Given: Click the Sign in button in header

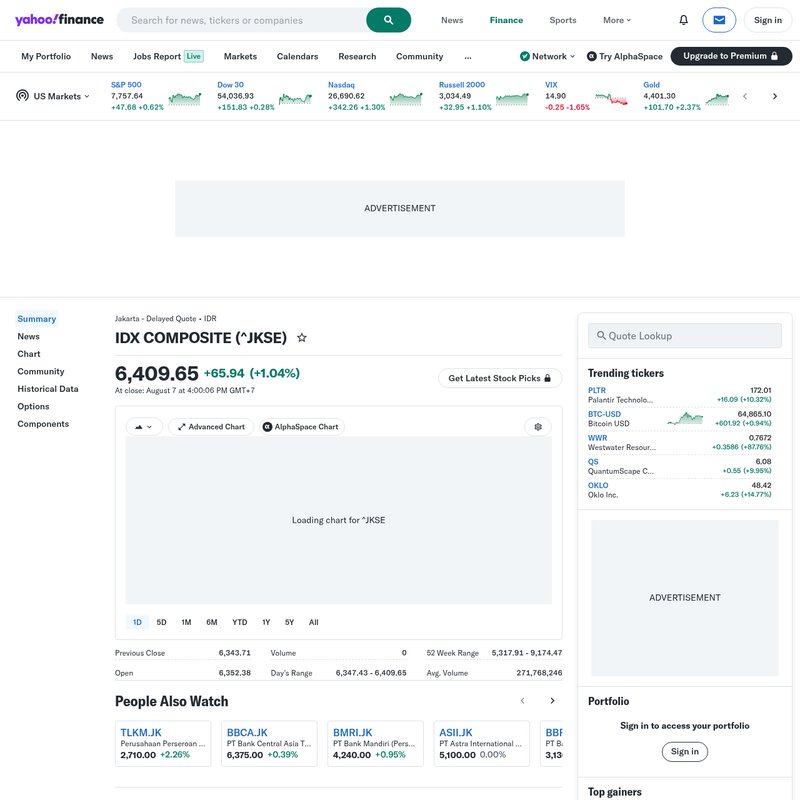Looking at the screenshot, I should [x=767, y=20].
